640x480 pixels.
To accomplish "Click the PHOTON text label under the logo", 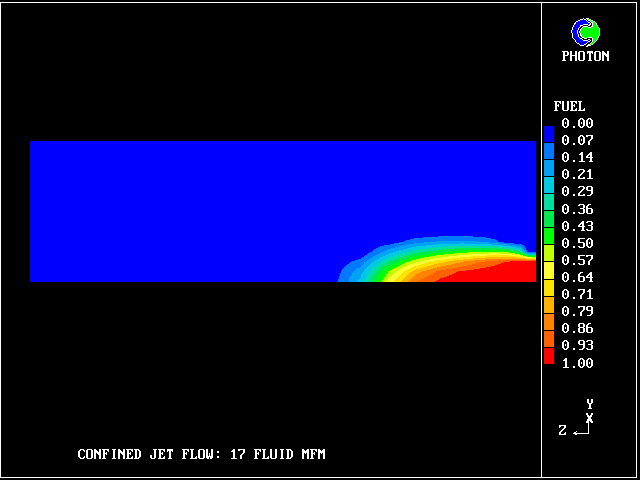I will [x=585, y=57].
